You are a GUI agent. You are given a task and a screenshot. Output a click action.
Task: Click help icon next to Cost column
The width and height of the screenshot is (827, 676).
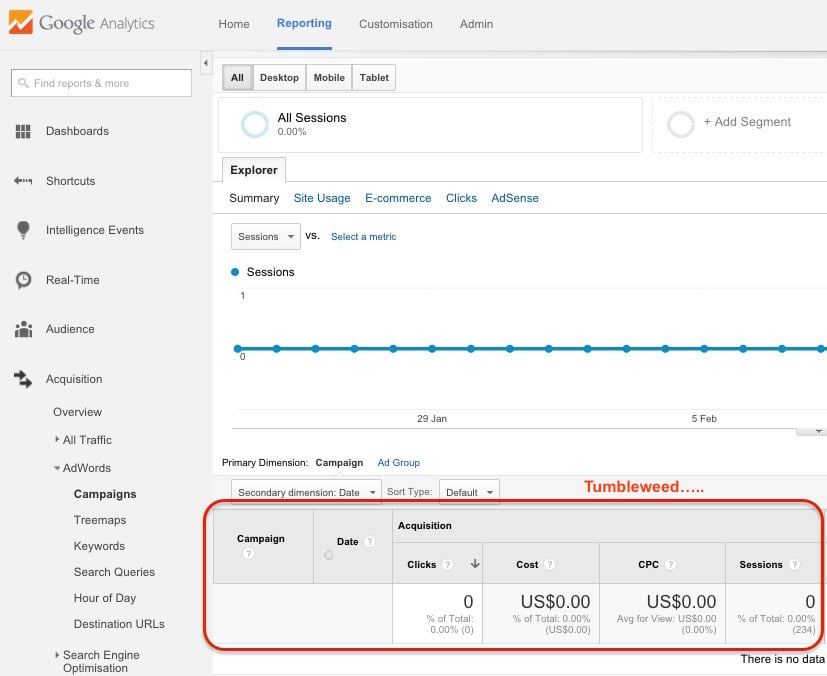click(x=550, y=565)
